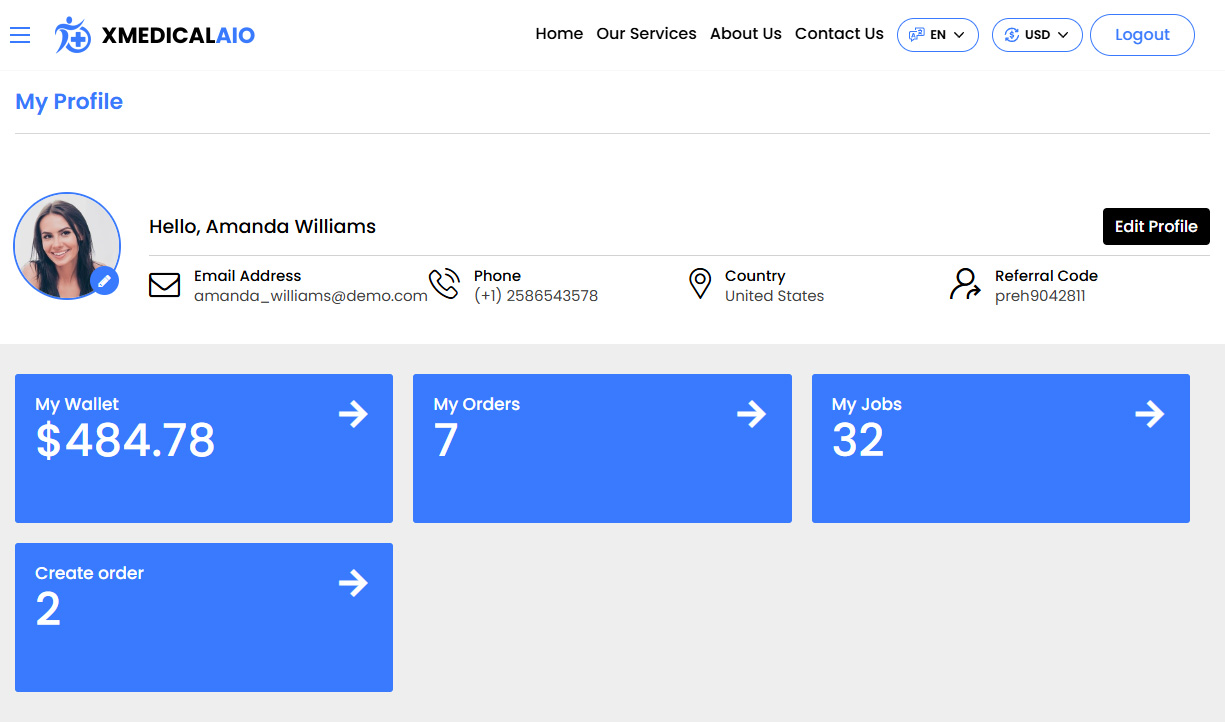This screenshot has height=722, width=1225.
Task: Click the referral code person icon
Action: [965, 285]
